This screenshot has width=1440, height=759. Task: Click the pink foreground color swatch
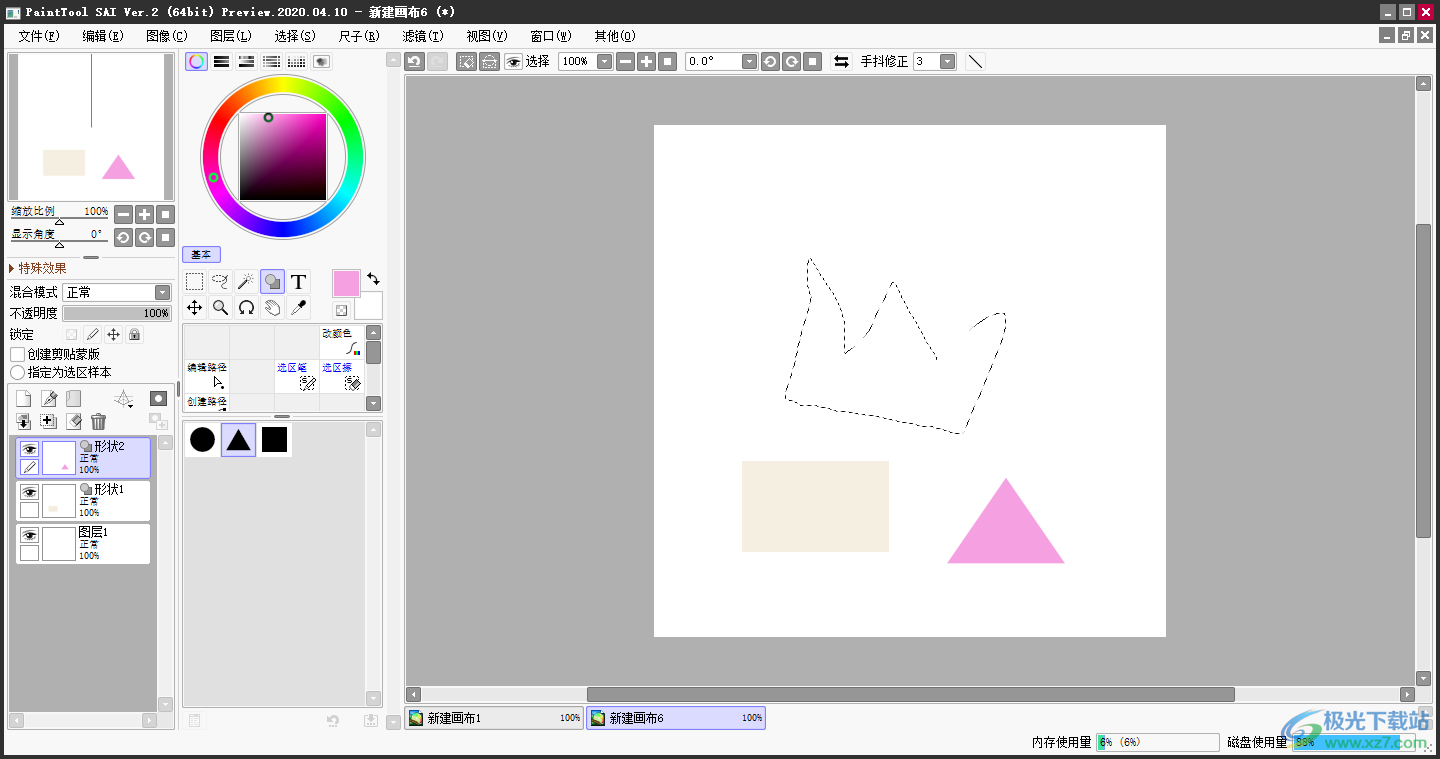tap(346, 283)
